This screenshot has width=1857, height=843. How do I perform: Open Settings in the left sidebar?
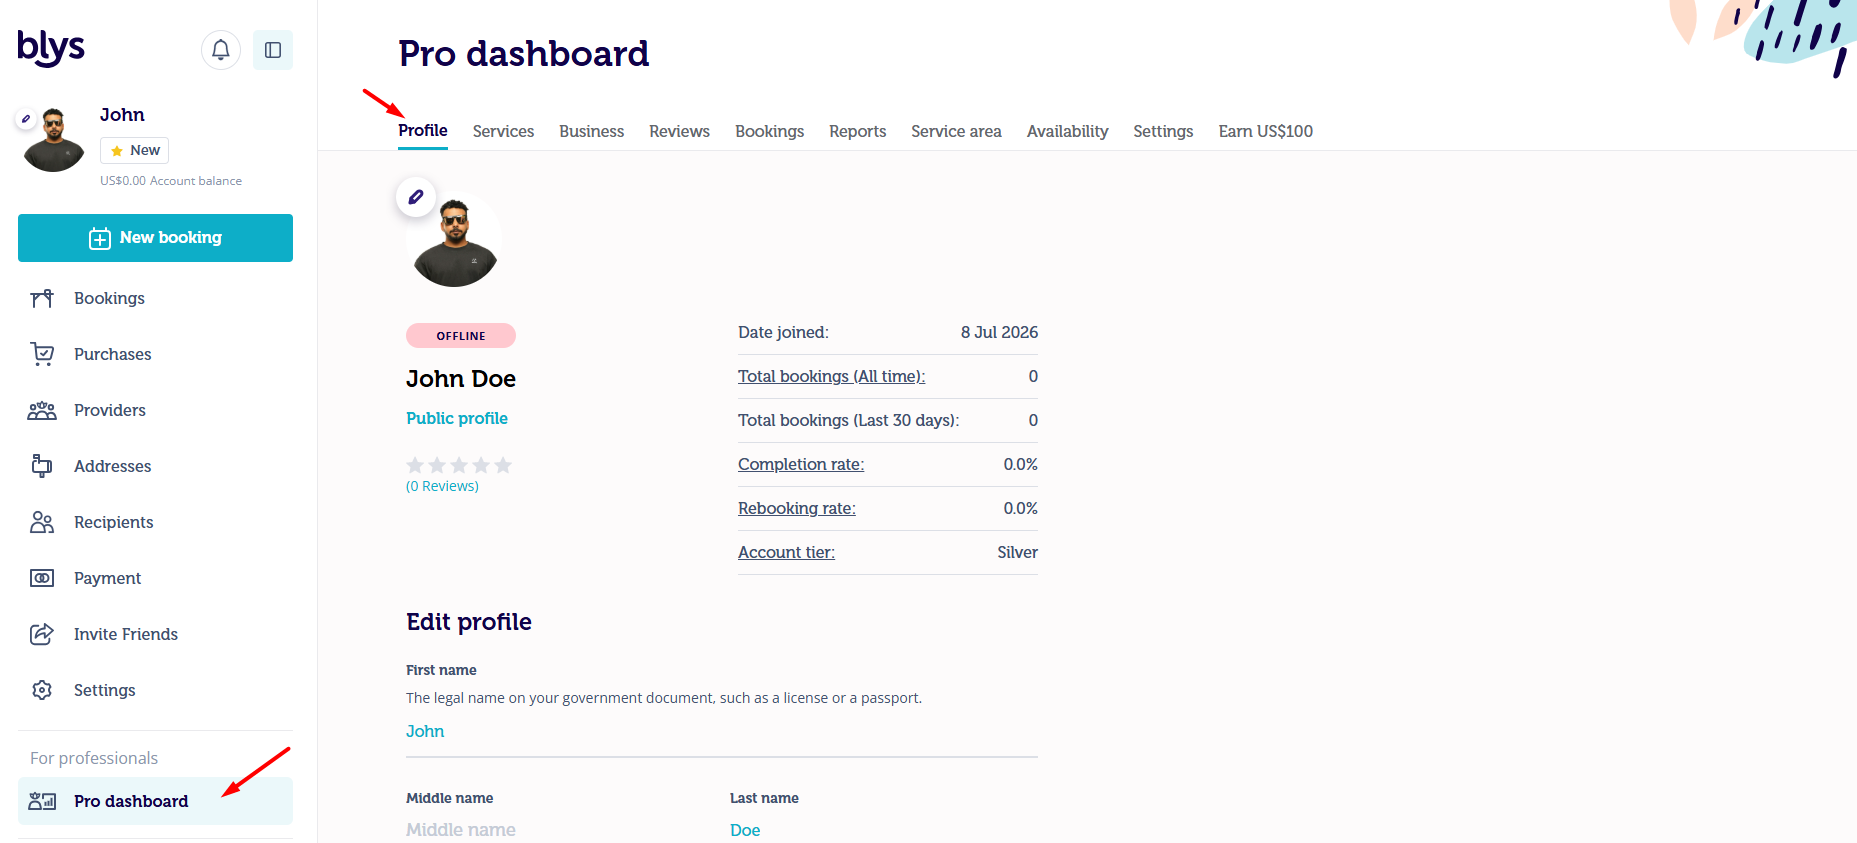[x=155, y=690]
